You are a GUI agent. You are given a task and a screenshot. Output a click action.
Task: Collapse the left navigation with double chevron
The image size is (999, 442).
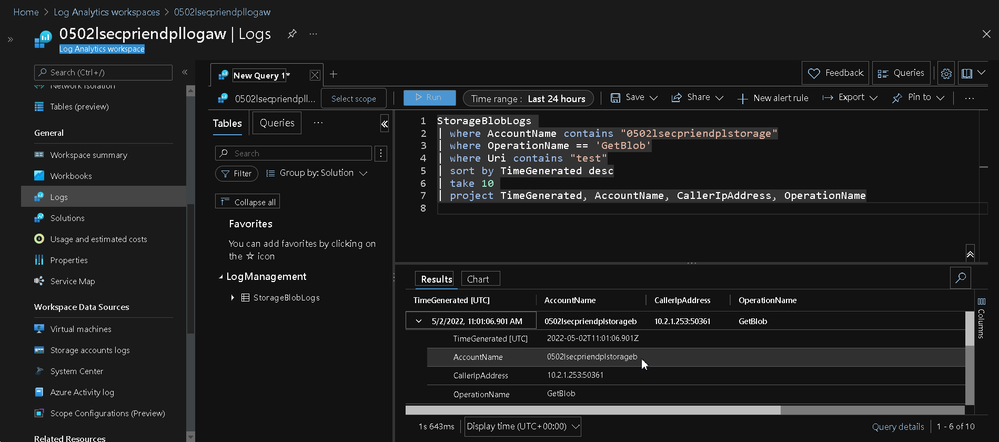[x=185, y=72]
